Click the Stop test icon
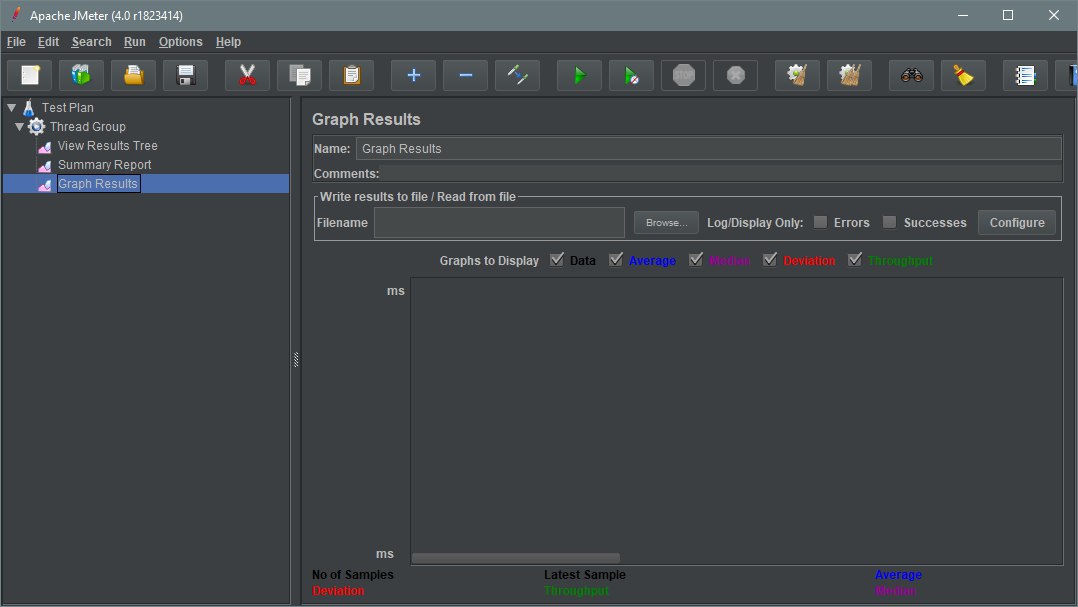The image size is (1078, 607). (x=683, y=75)
